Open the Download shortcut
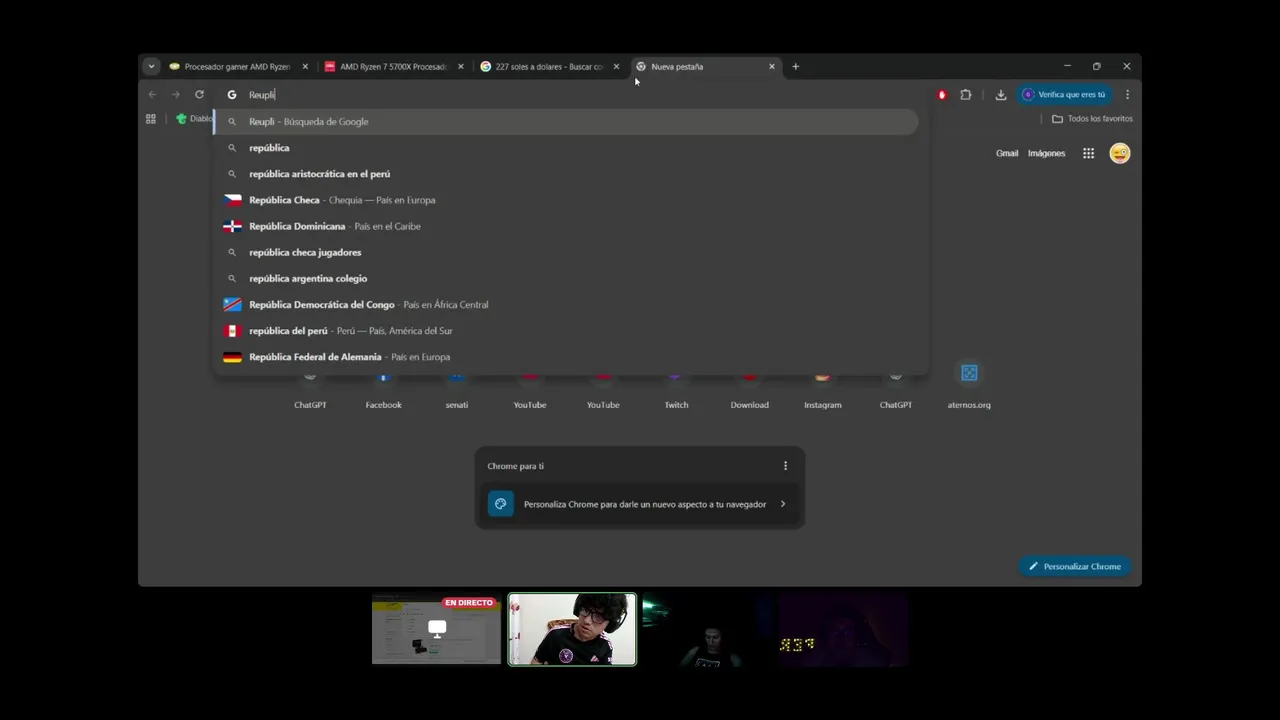This screenshot has width=1280, height=720. coord(749,390)
